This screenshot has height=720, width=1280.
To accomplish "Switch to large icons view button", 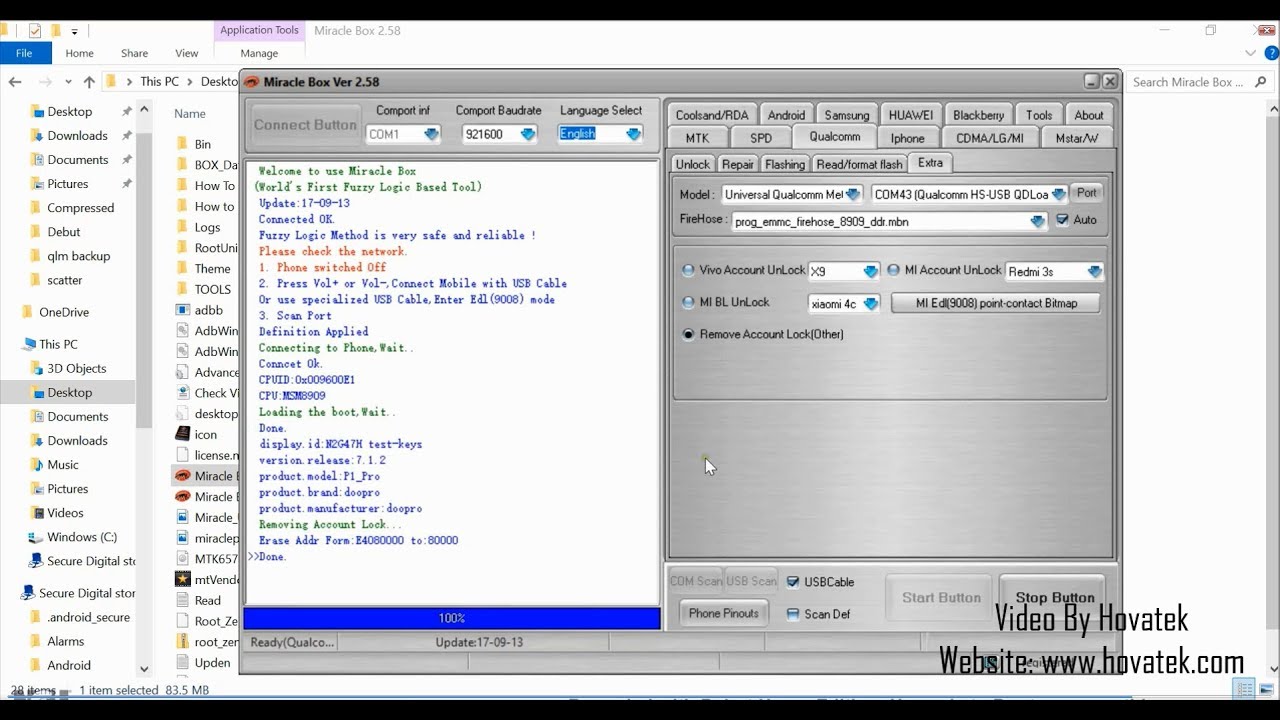I will 1267,689.
